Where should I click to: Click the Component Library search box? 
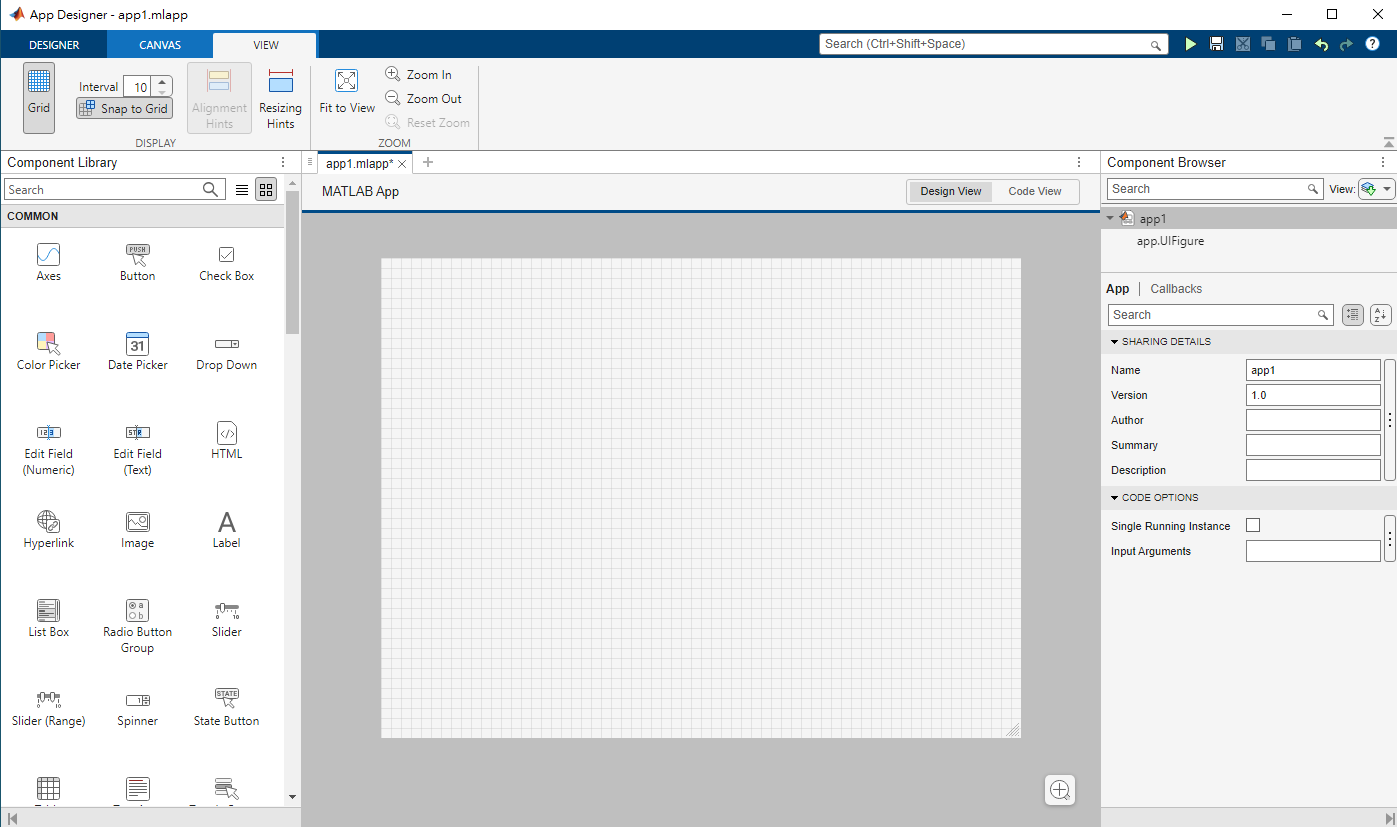pyautogui.click(x=114, y=189)
